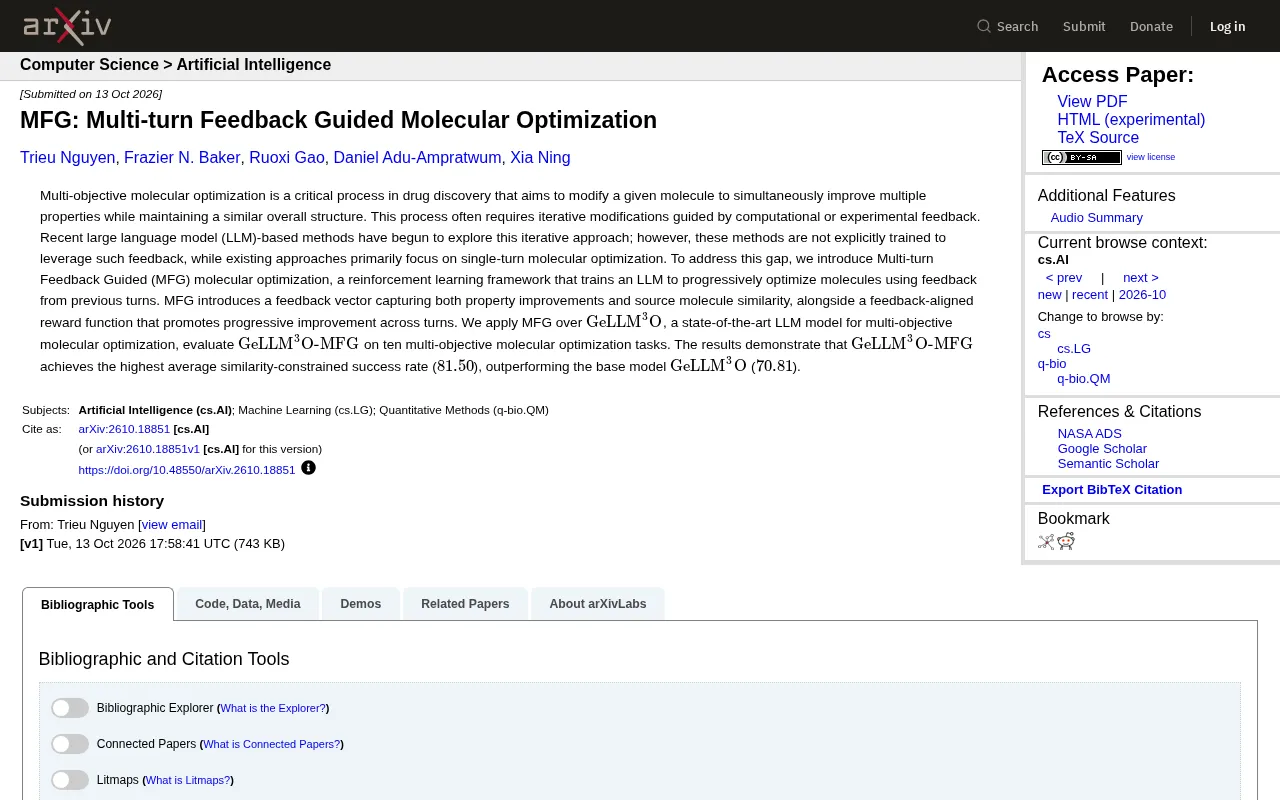The width and height of the screenshot is (1280, 800).
Task: Switch to the Related Papers tab
Action: point(465,604)
